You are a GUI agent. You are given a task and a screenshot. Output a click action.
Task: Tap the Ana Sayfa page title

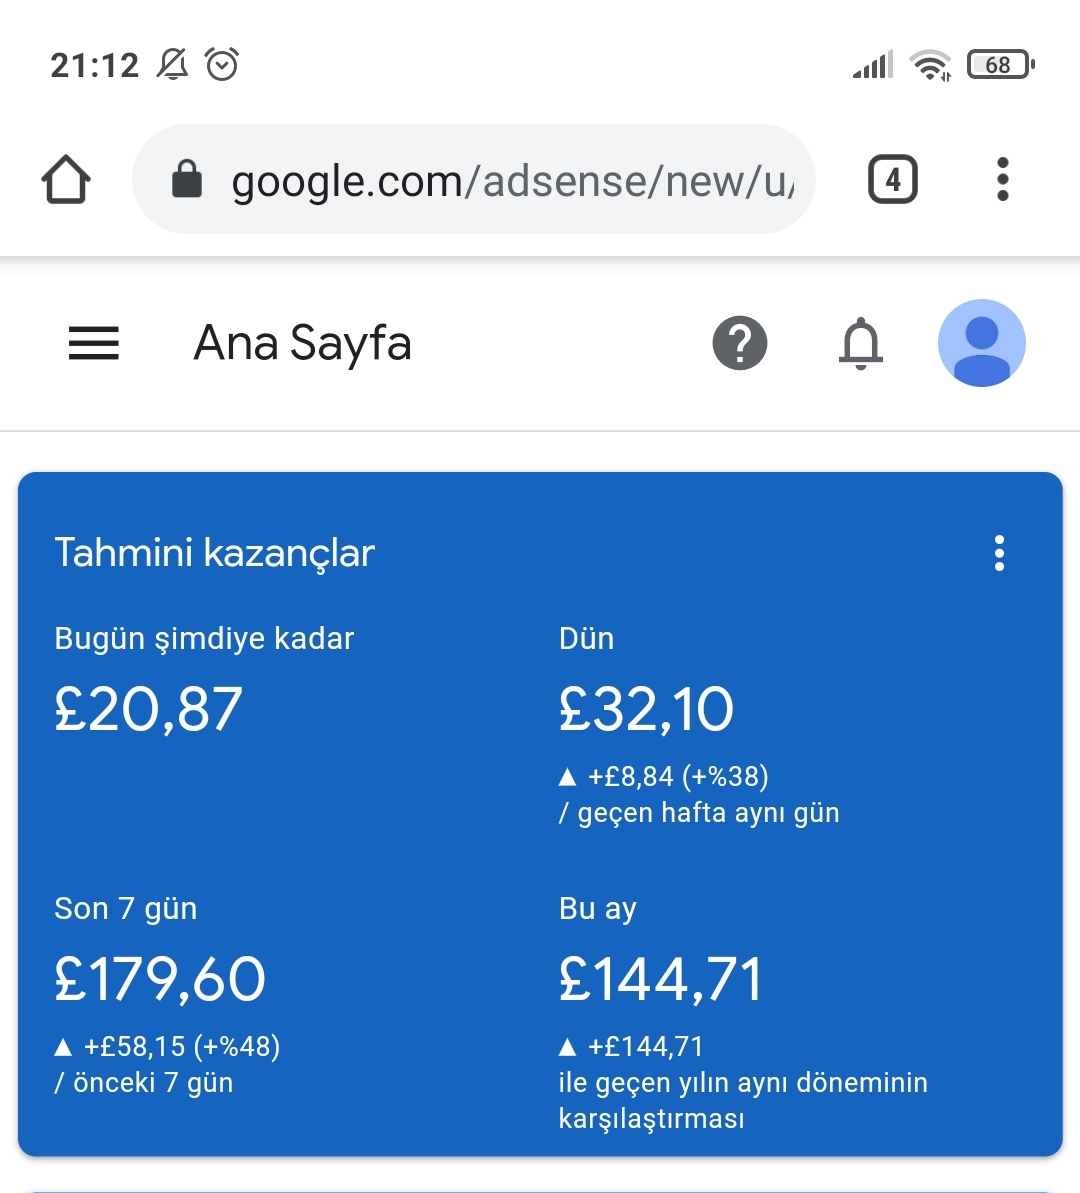(x=303, y=343)
